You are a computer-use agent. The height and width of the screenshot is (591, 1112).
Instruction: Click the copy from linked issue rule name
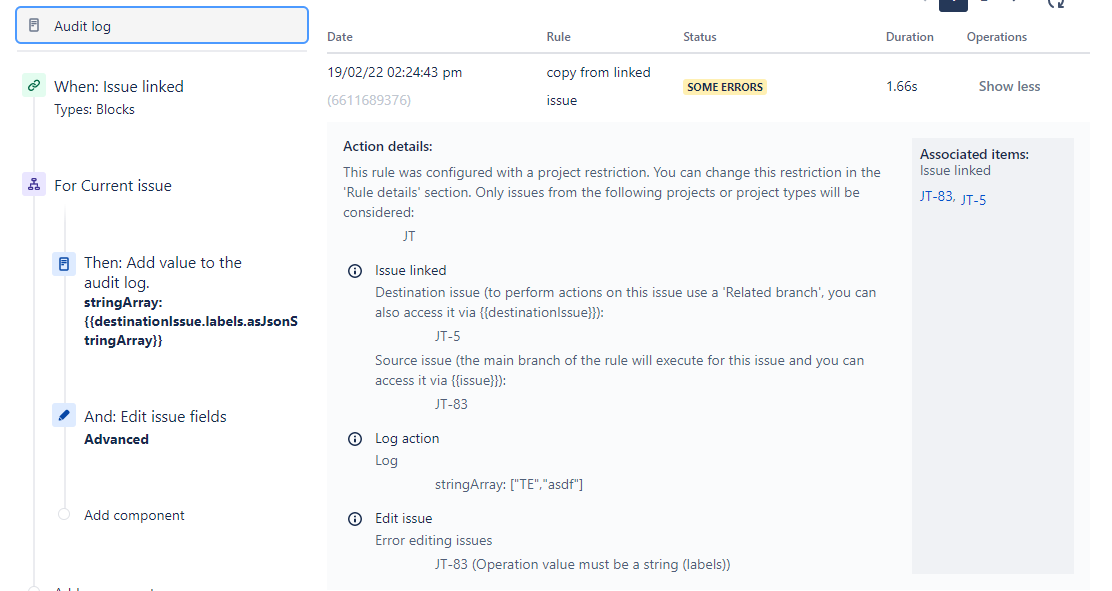point(598,87)
